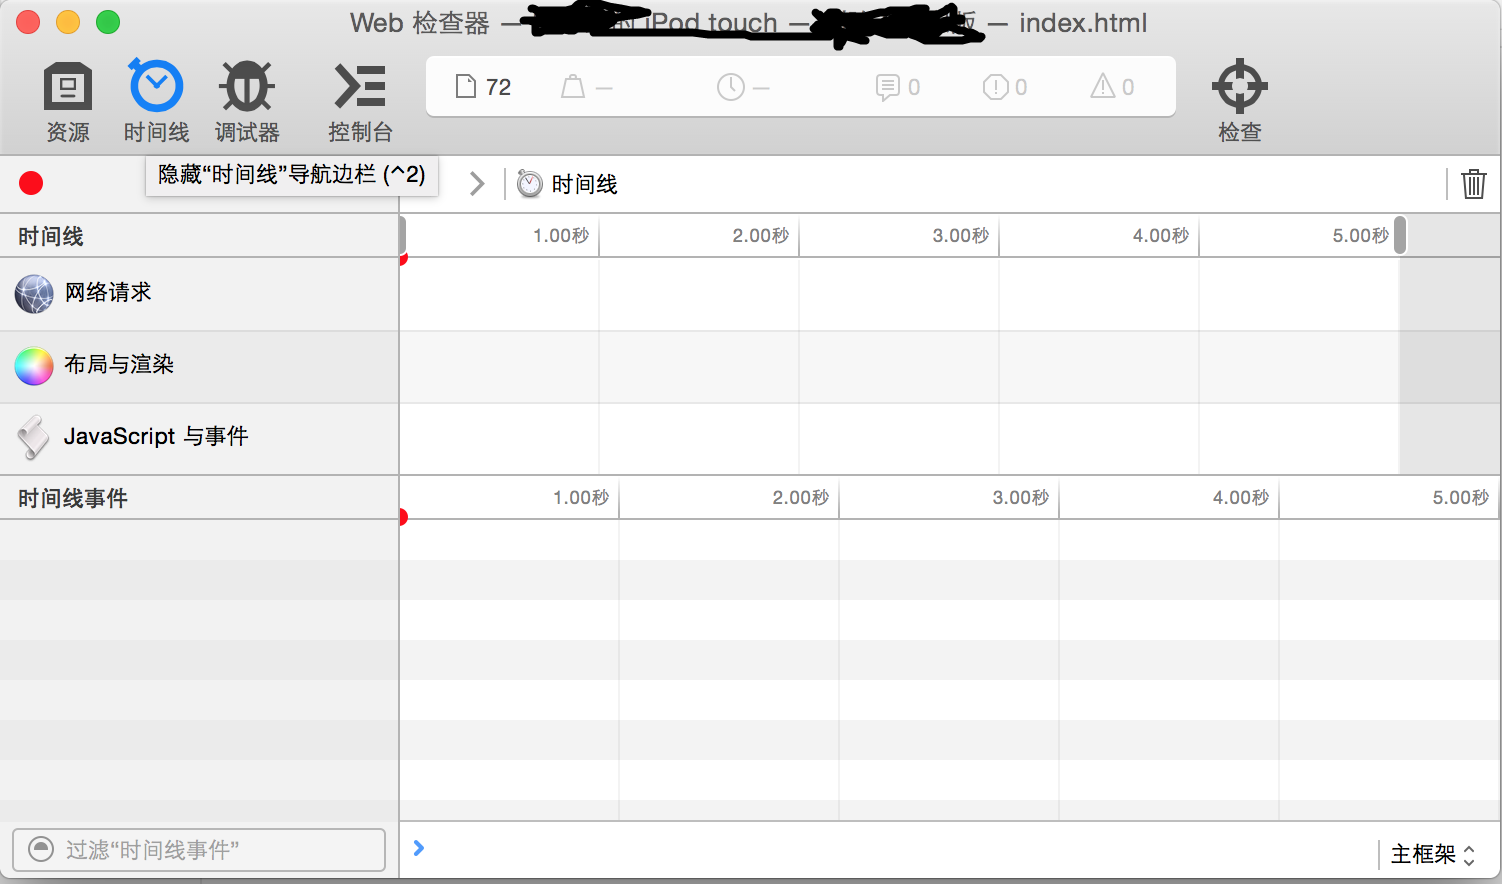The width and height of the screenshot is (1502, 884).
Task: Click the resource count 72 indicator
Action: 483,87
